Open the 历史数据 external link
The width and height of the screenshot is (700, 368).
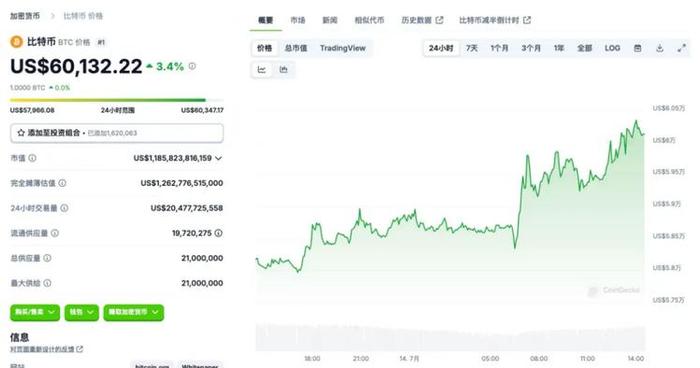[422, 20]
